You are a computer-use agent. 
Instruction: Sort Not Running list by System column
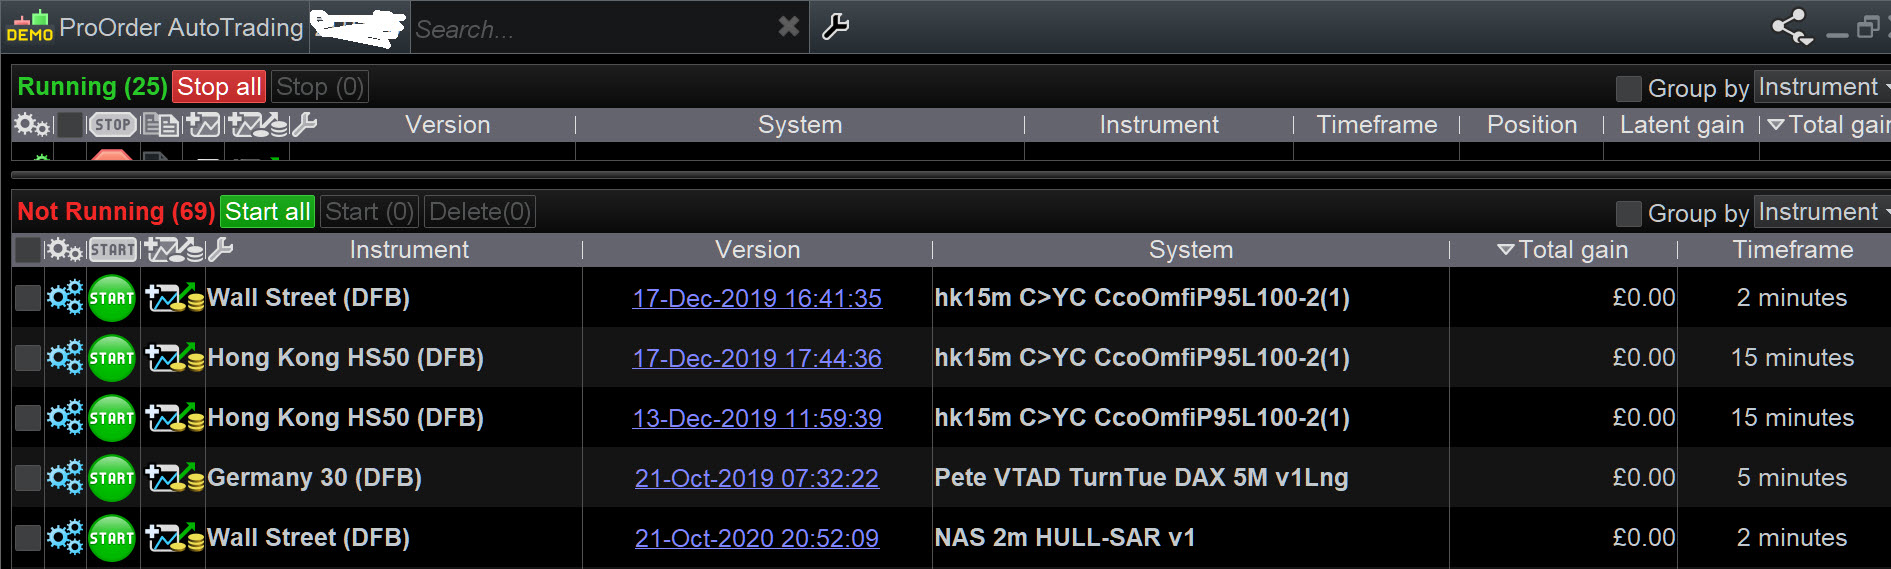pyautogui.click(x=1190, y=250)
